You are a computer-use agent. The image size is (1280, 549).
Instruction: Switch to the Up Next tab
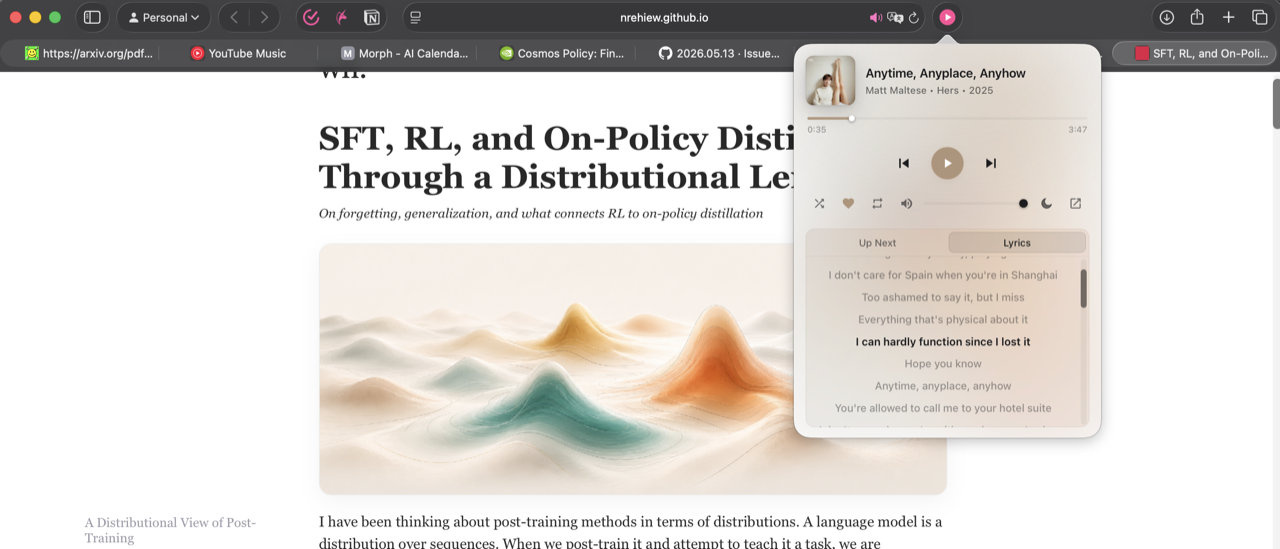(877, 242)
